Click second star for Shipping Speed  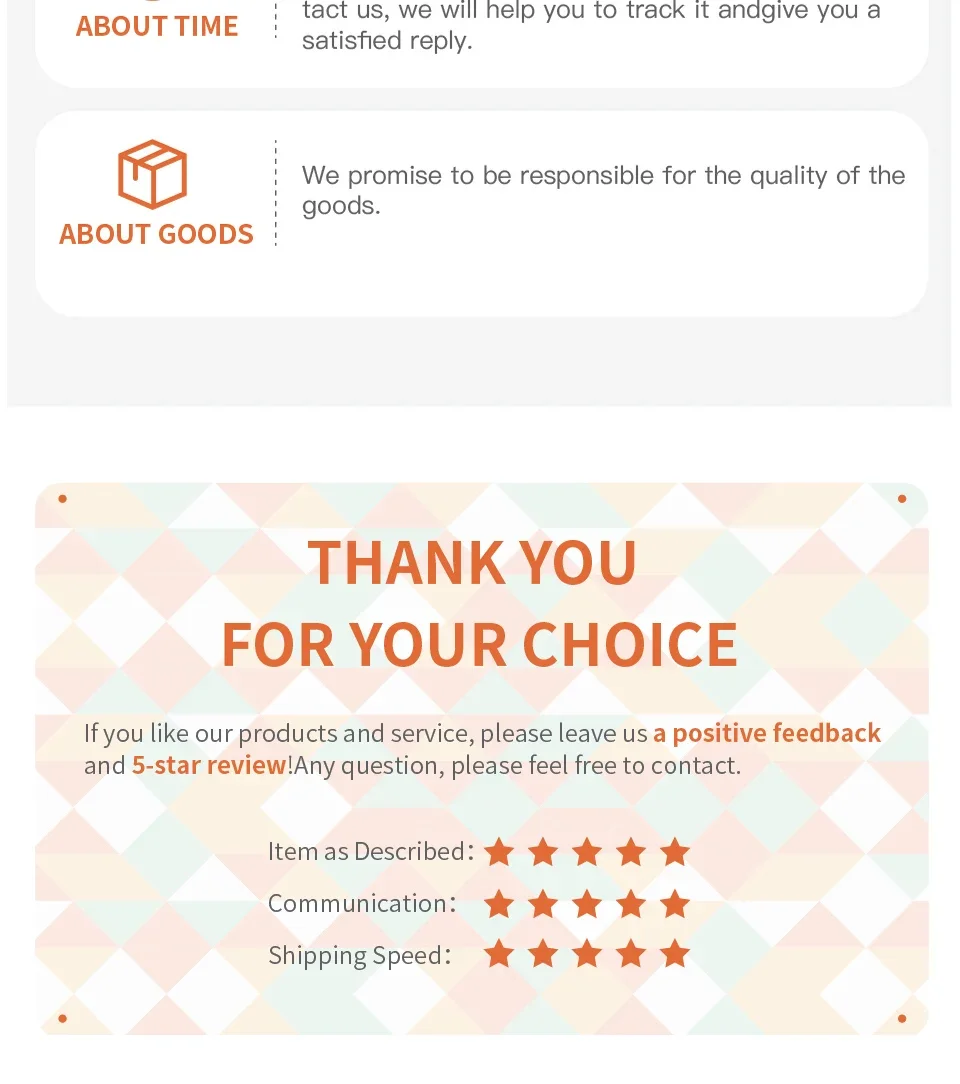[x=543, y=954]
